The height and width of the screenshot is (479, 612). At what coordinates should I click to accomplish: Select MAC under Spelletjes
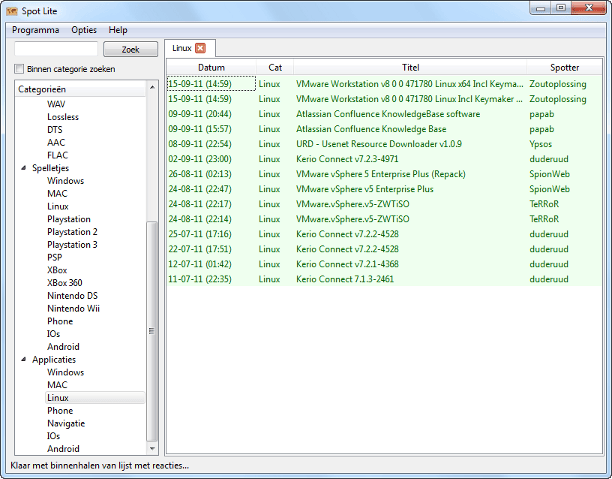click(x=57, y=194)
